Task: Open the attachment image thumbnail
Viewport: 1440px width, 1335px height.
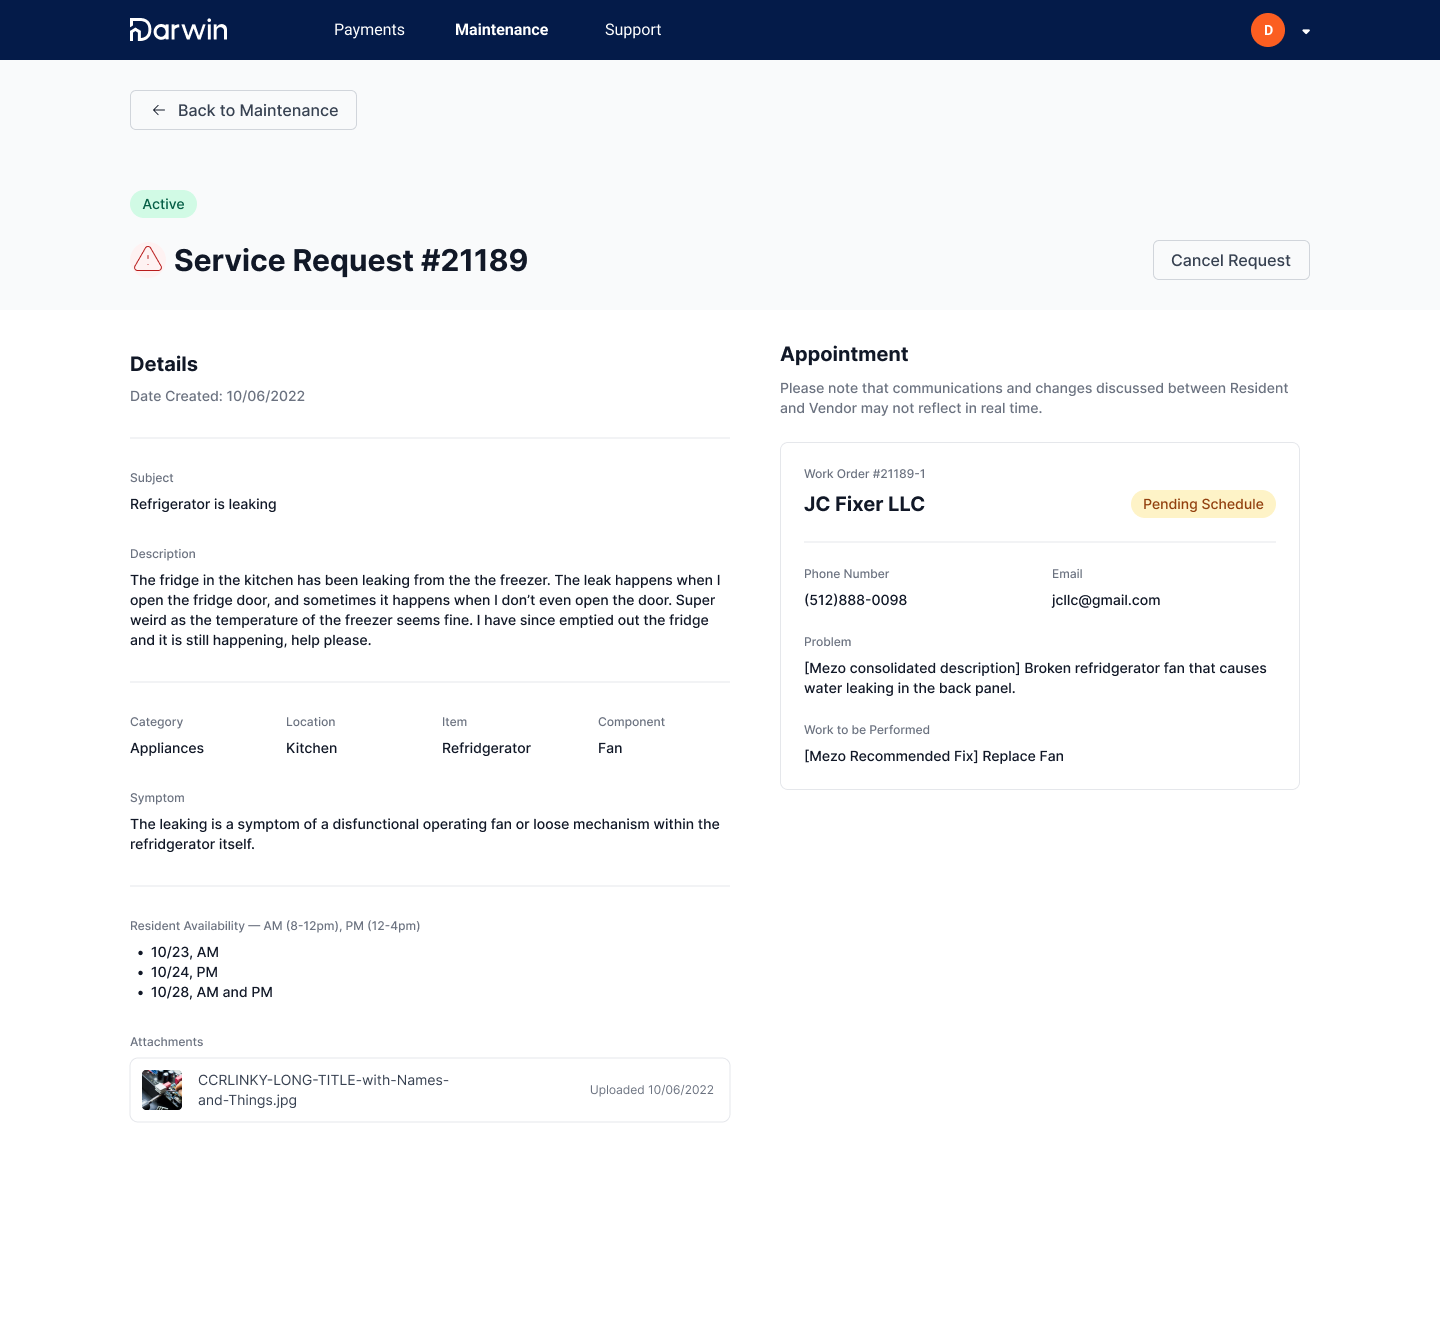Action: click(x=162, y=1090)
